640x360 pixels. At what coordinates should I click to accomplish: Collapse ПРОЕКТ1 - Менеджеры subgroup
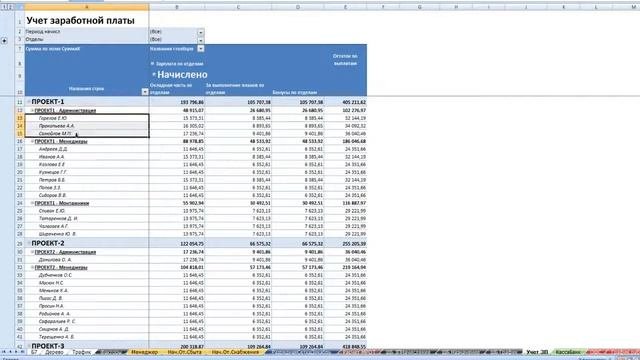tap(33, 141)
